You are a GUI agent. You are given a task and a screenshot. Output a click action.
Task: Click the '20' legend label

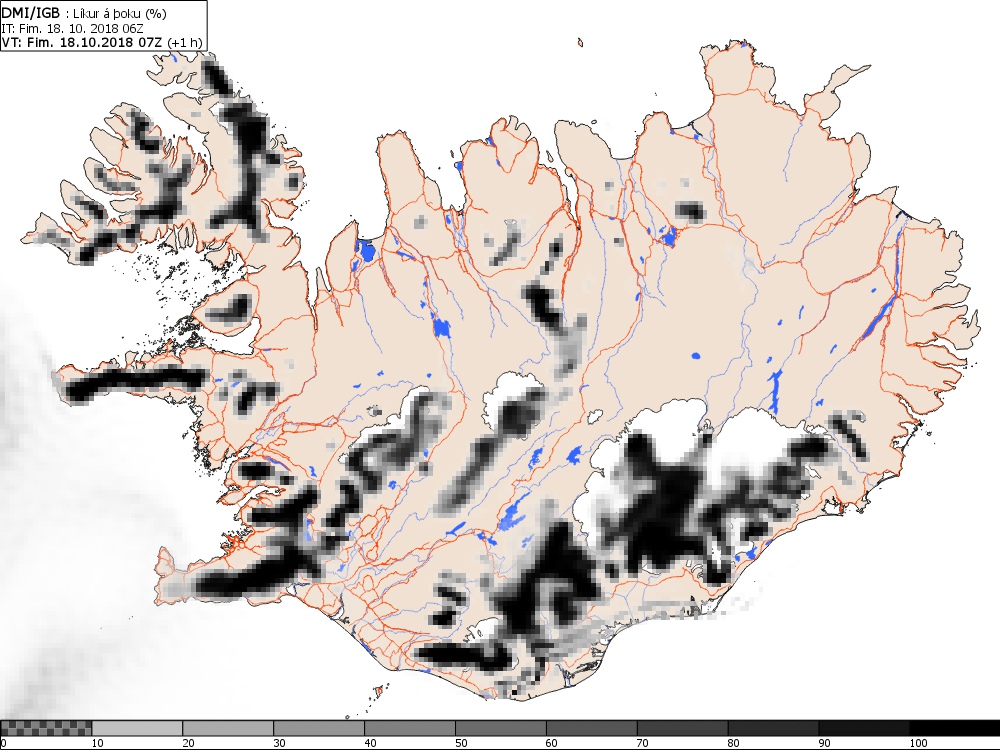(x=189, y=743)
